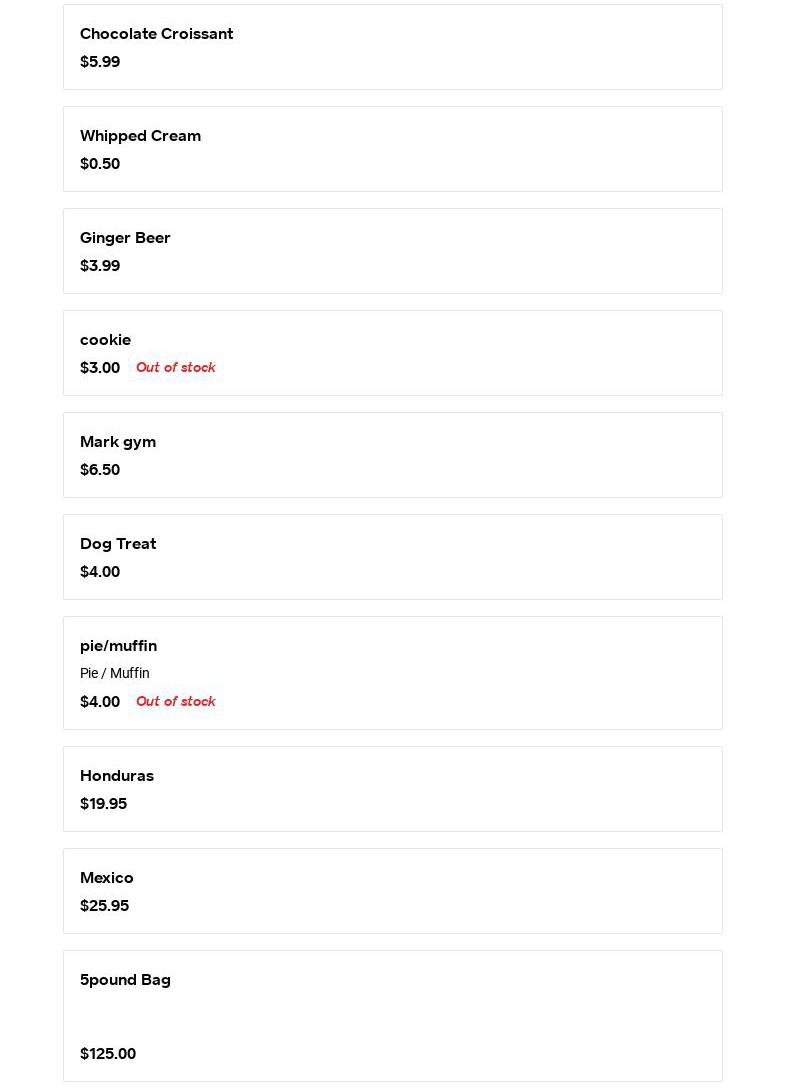785x1091 pixels.
Task: Click the pie/muffin Out of stock label
Action: tap(175, 702)
